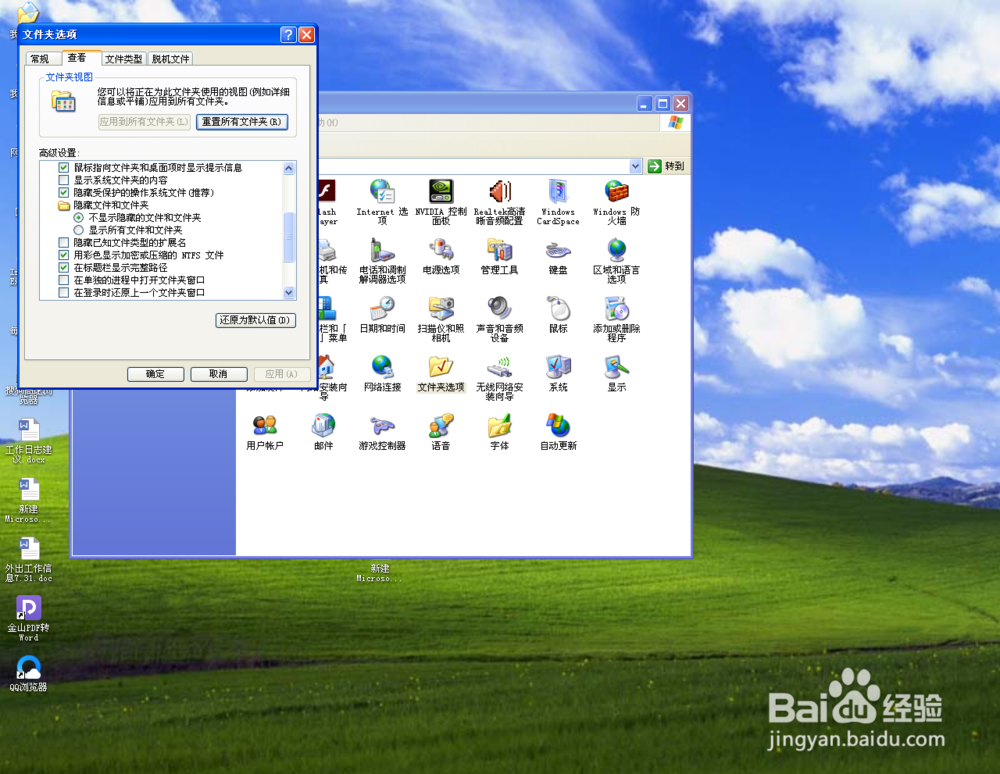Select 金山PDF转Word desktop icon
The image size is (1000, 774).
[x=28, y=618]
